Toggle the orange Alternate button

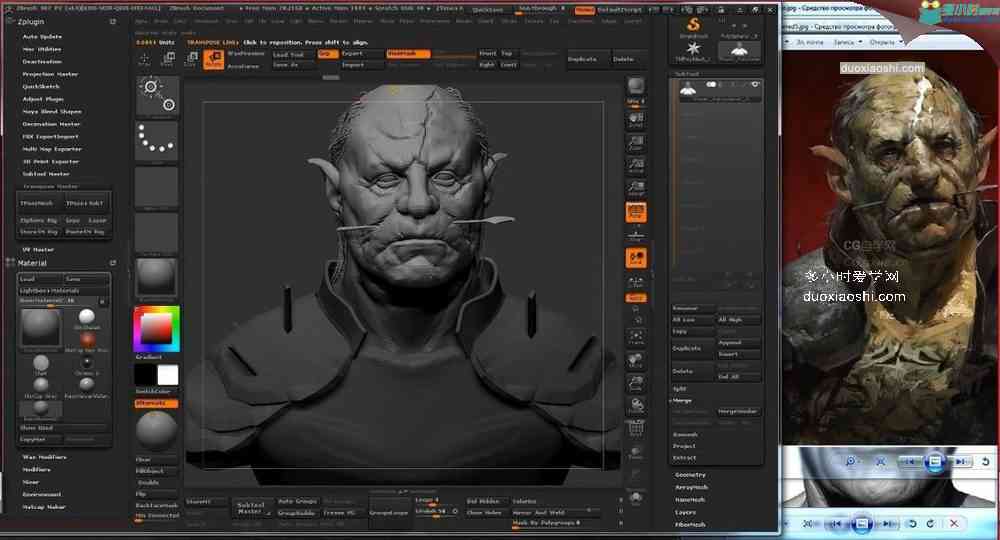click(157, 404)
